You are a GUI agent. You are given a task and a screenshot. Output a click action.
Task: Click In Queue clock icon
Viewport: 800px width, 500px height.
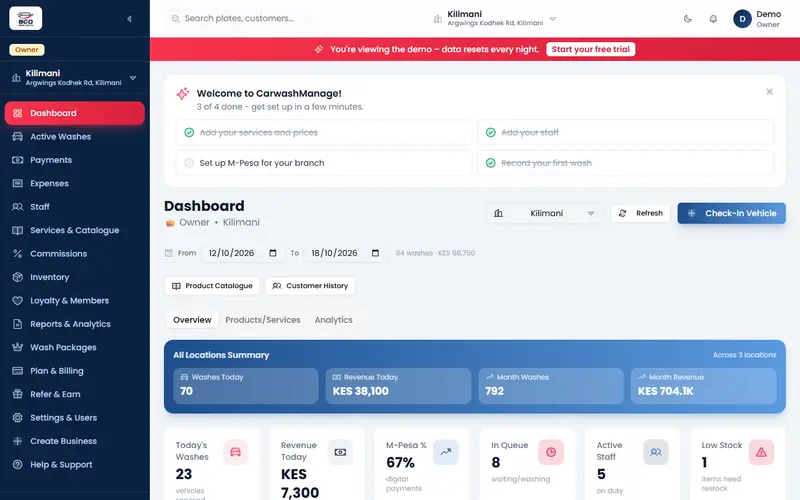(551, 452)
